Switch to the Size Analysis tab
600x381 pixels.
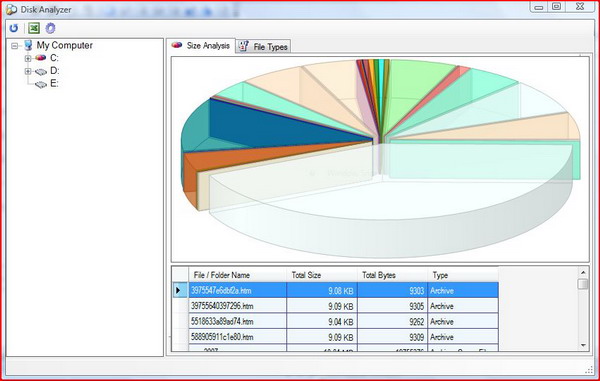point(201,46)
